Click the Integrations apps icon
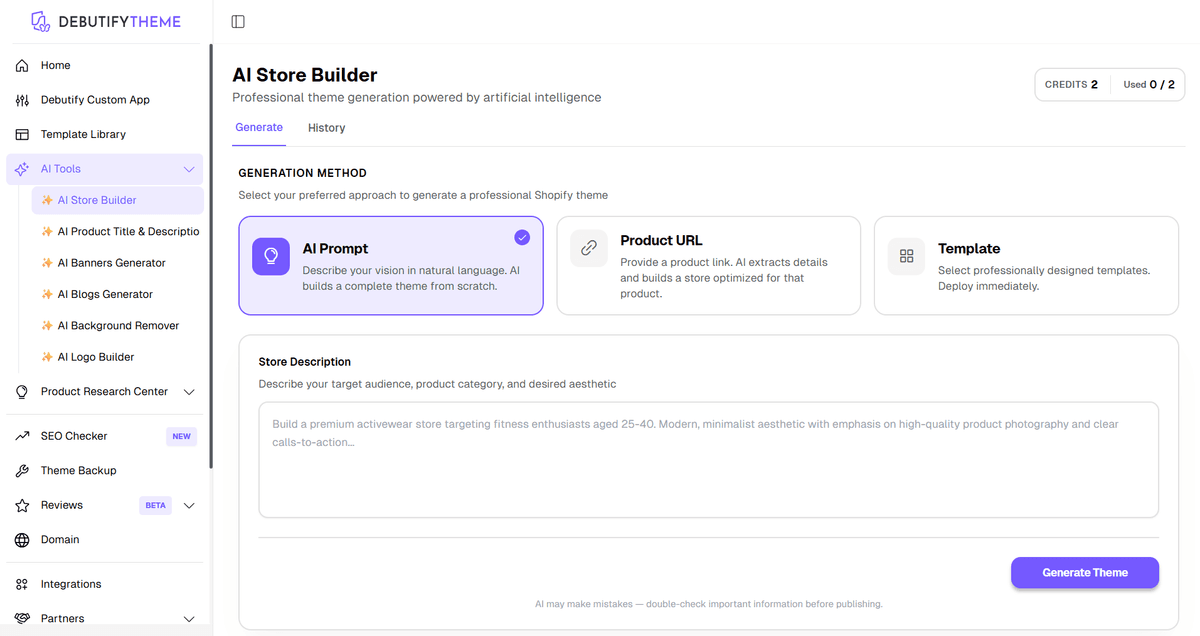This screenshot has width=1200, height=636. tap(22, 584)
